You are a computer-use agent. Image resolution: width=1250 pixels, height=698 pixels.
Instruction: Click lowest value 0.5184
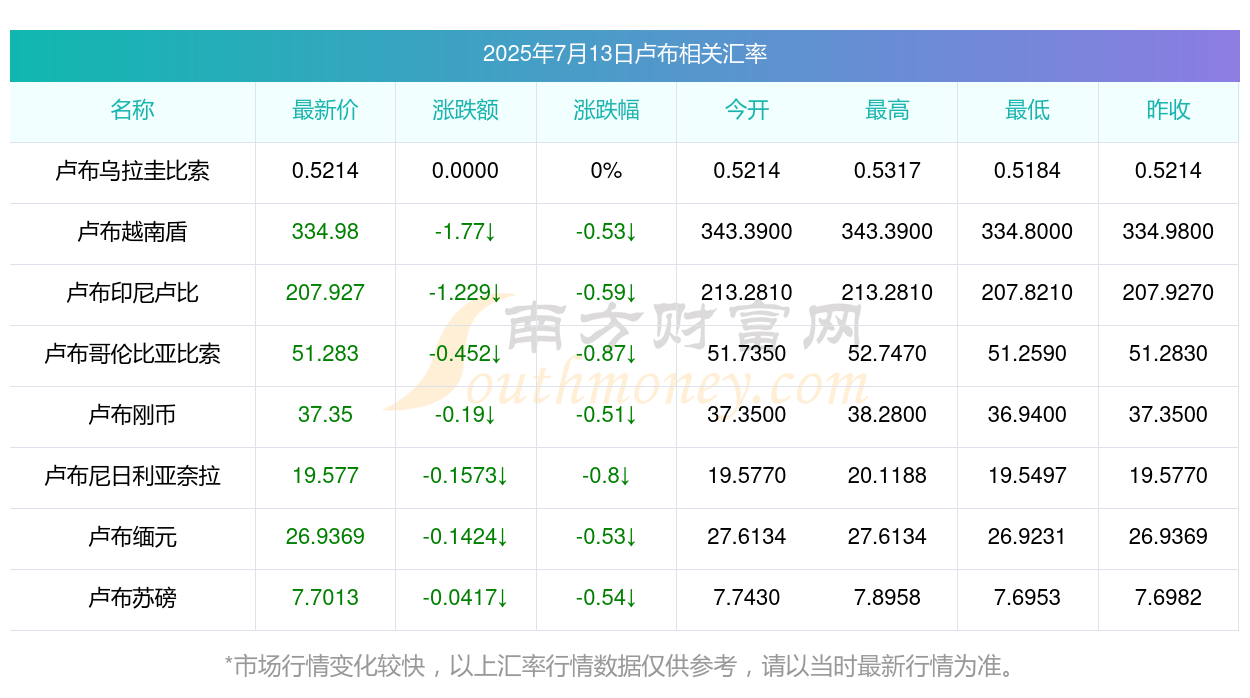pos(1028,171)
